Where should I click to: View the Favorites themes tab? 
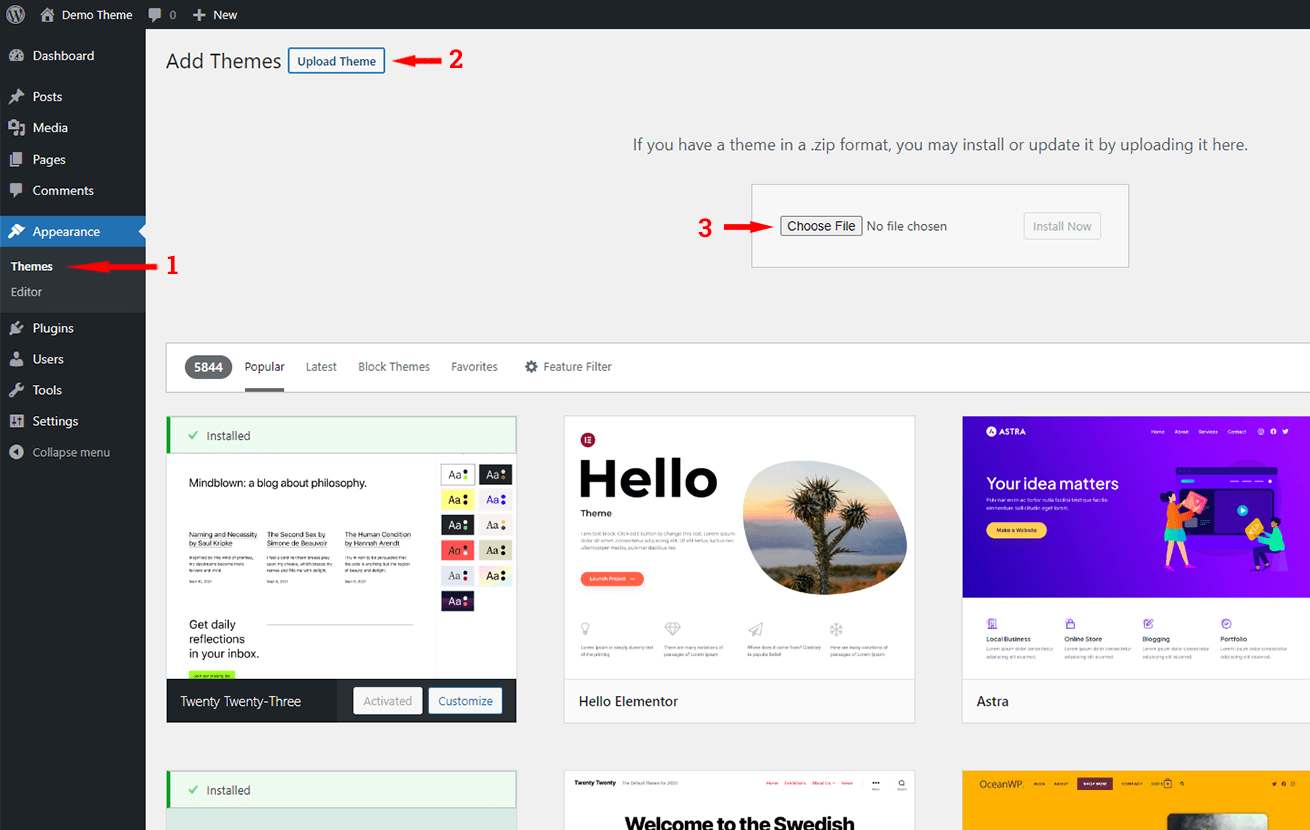[474, 366]
